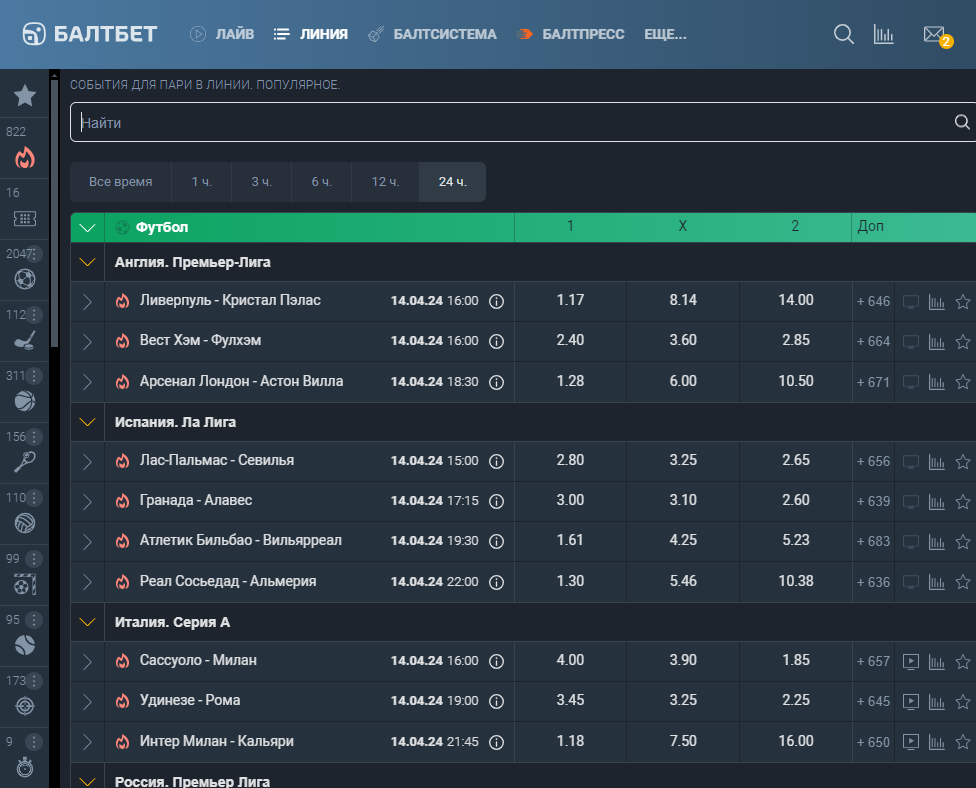Screen dimensions: 976x788
Task: Add Арсенал Лондон - Астон Вилла to favorites
Action: click(x=963, y=382)
